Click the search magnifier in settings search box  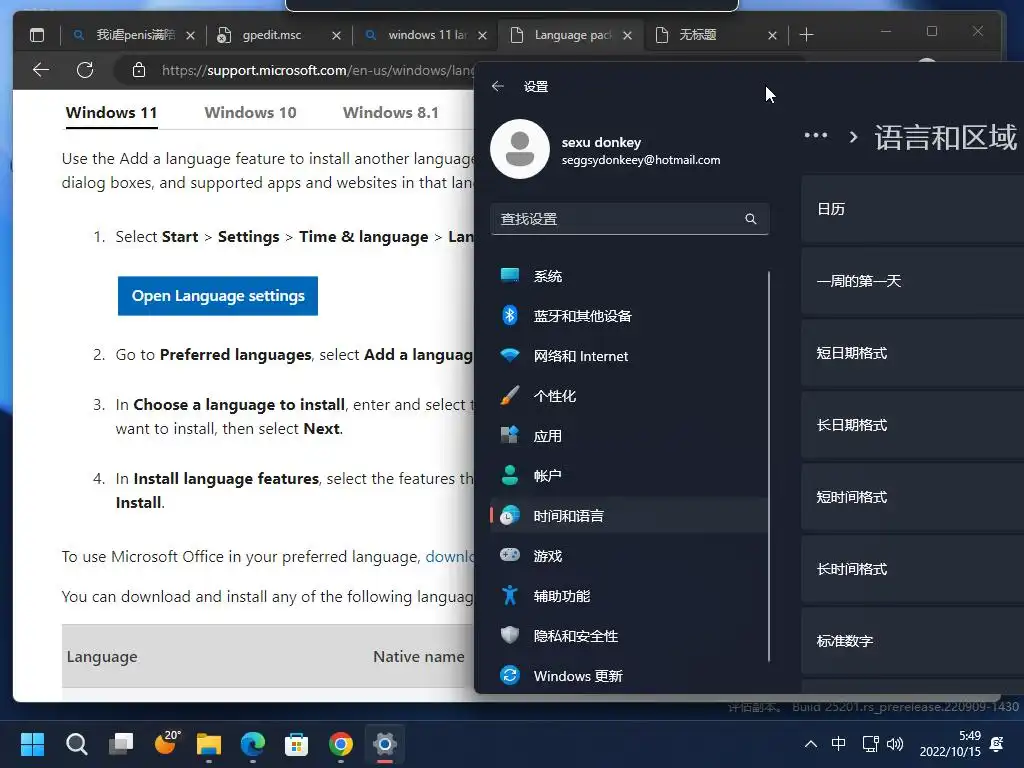click(x=750, y=219)
